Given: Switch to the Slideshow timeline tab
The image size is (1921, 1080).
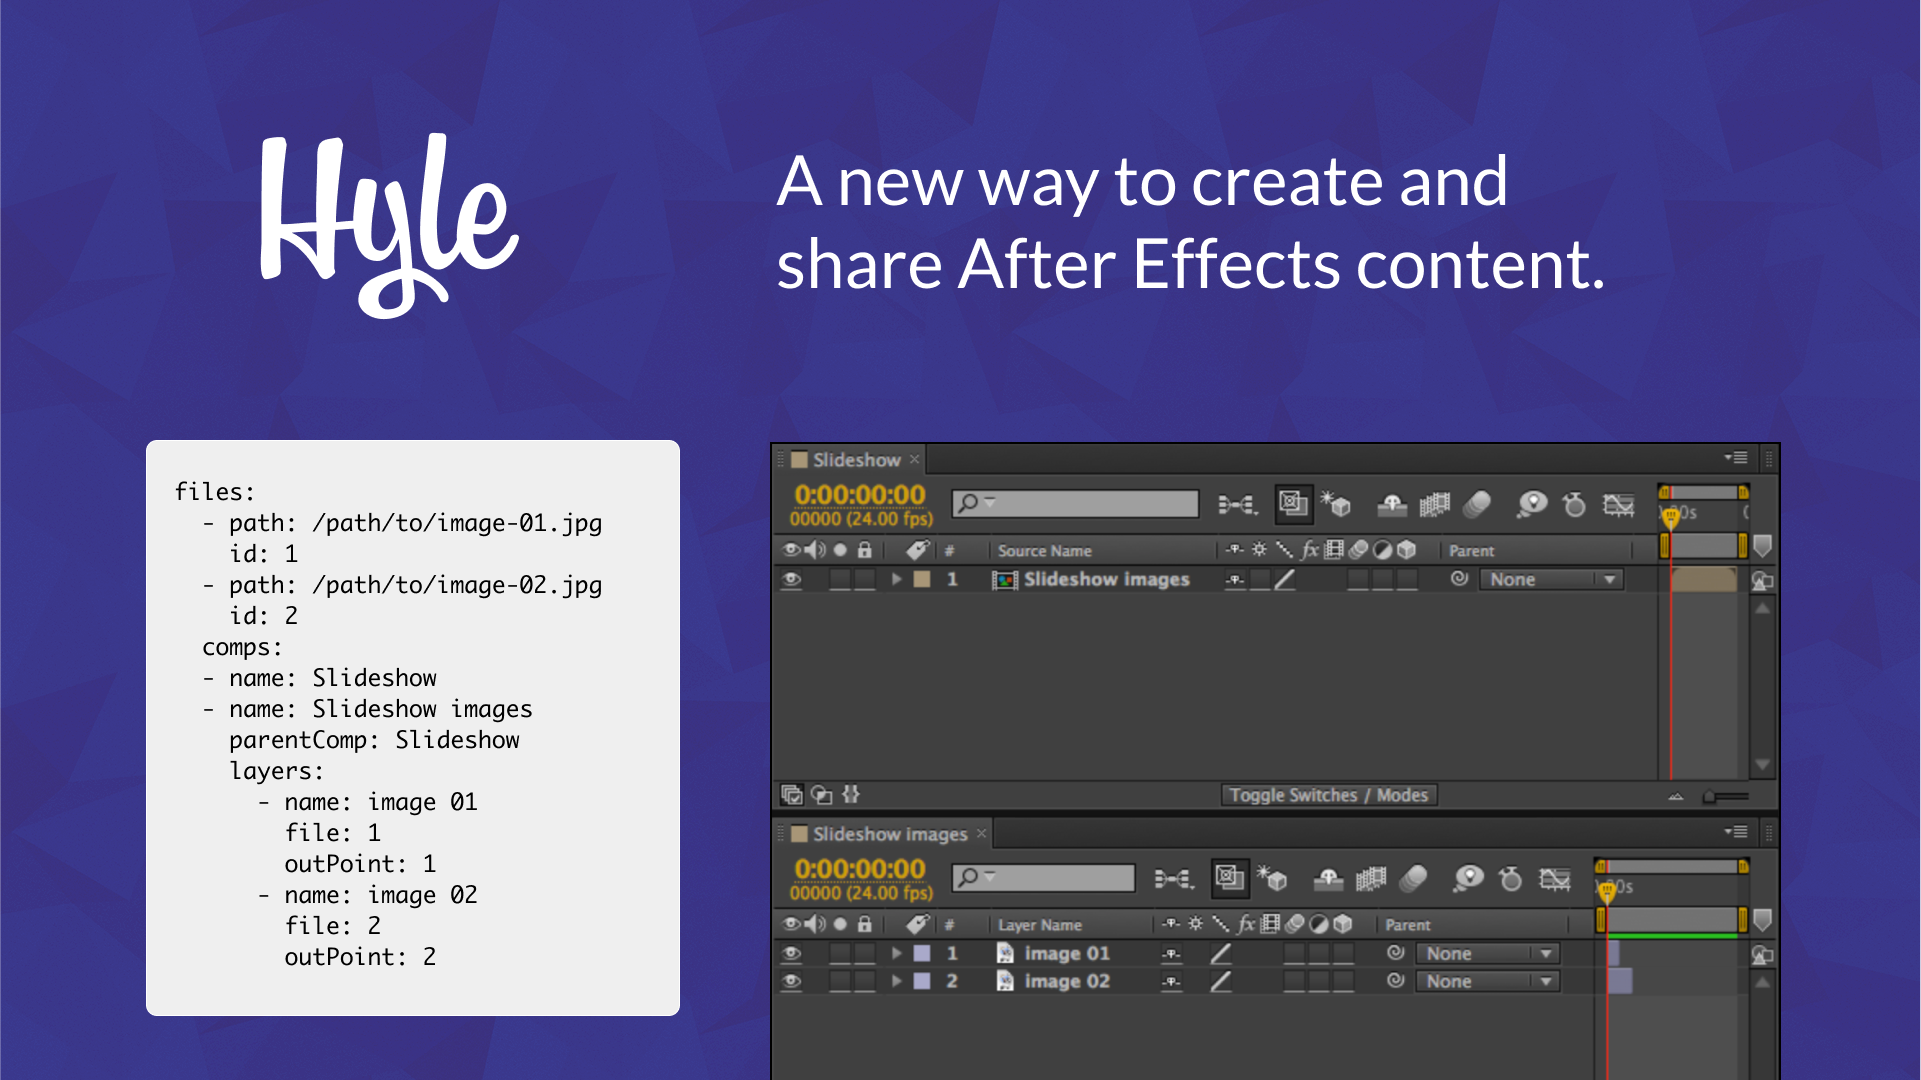Looking at the screenshot, I should click(856, 460).
